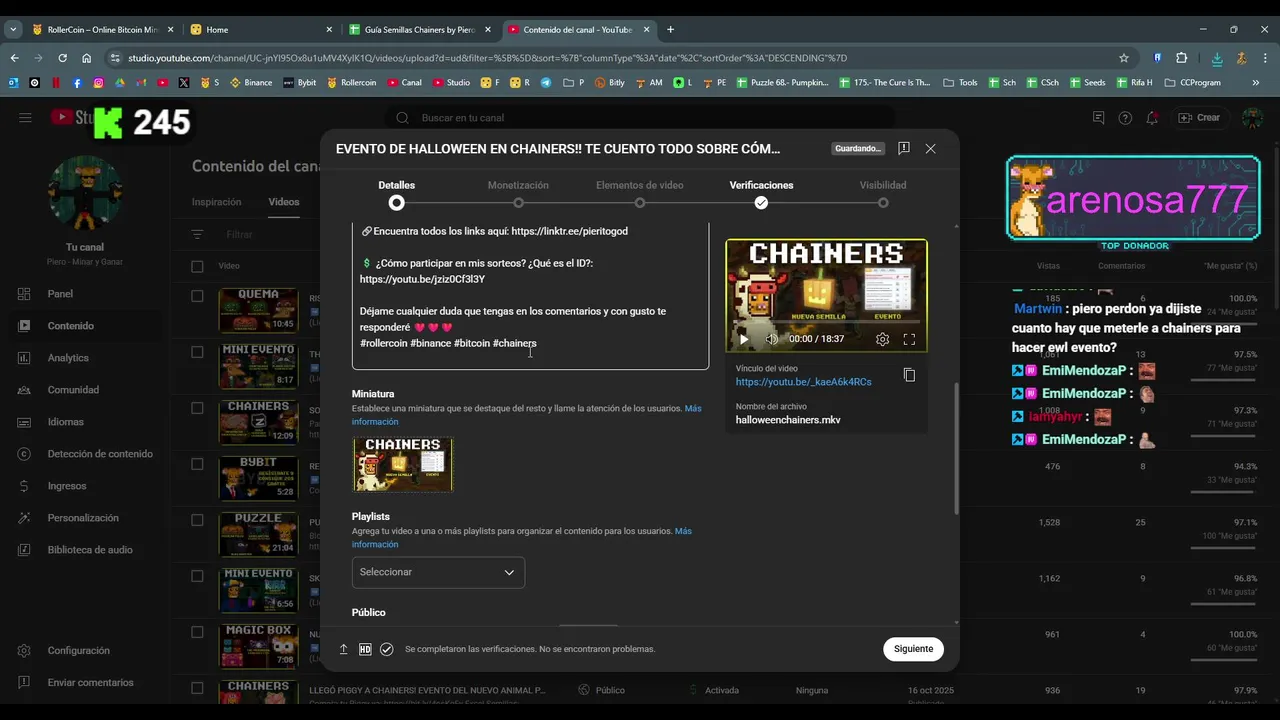Tick checkbox for the 6:56 MINI EVENTO row
1280x720 pixels.
pos(197,576)
